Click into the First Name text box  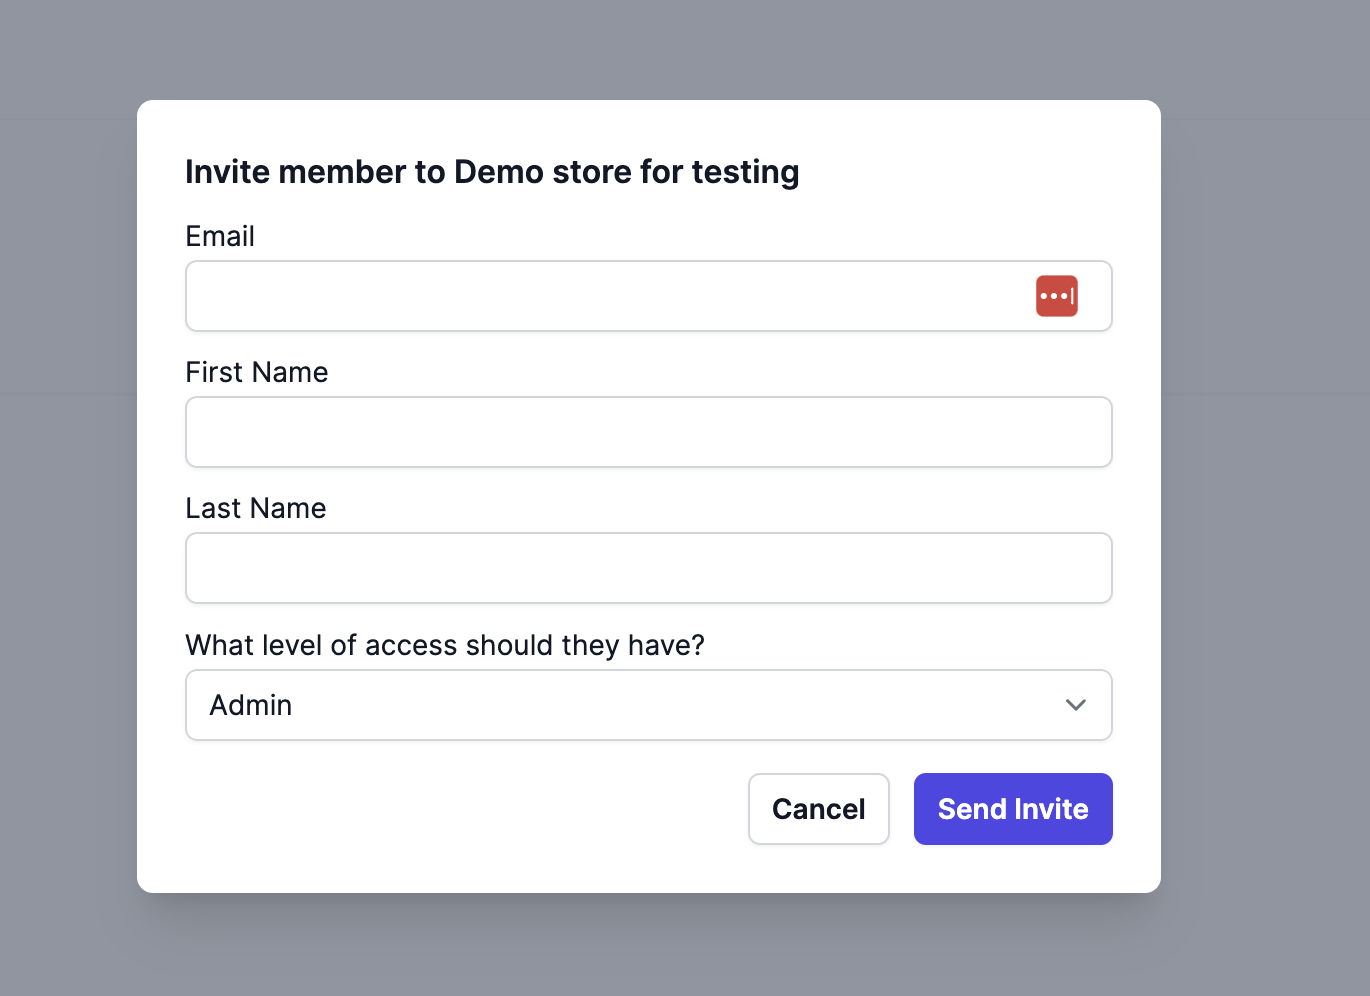(x=648, y=432)
